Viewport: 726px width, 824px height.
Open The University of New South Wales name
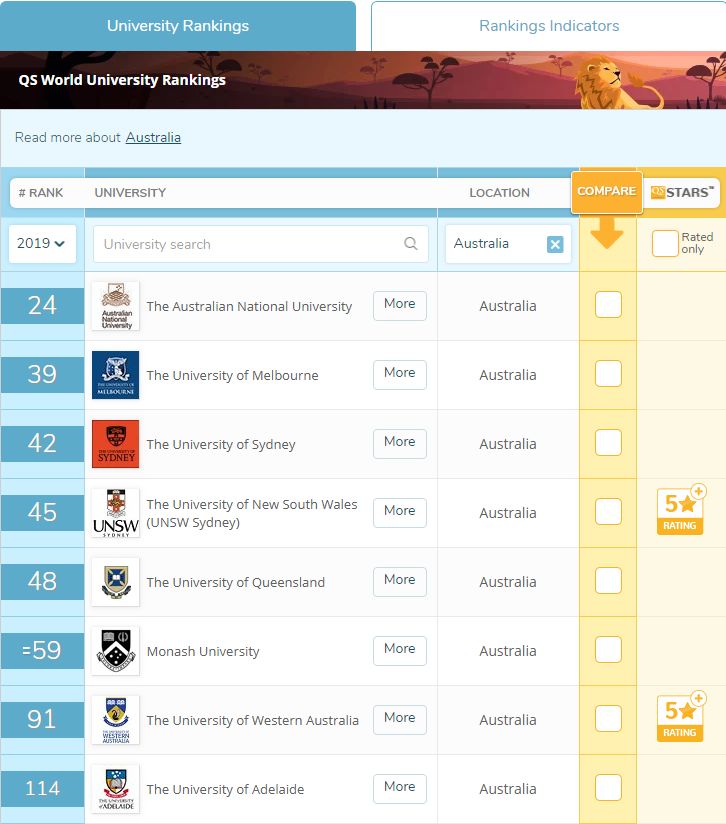[x=252, y=513]
